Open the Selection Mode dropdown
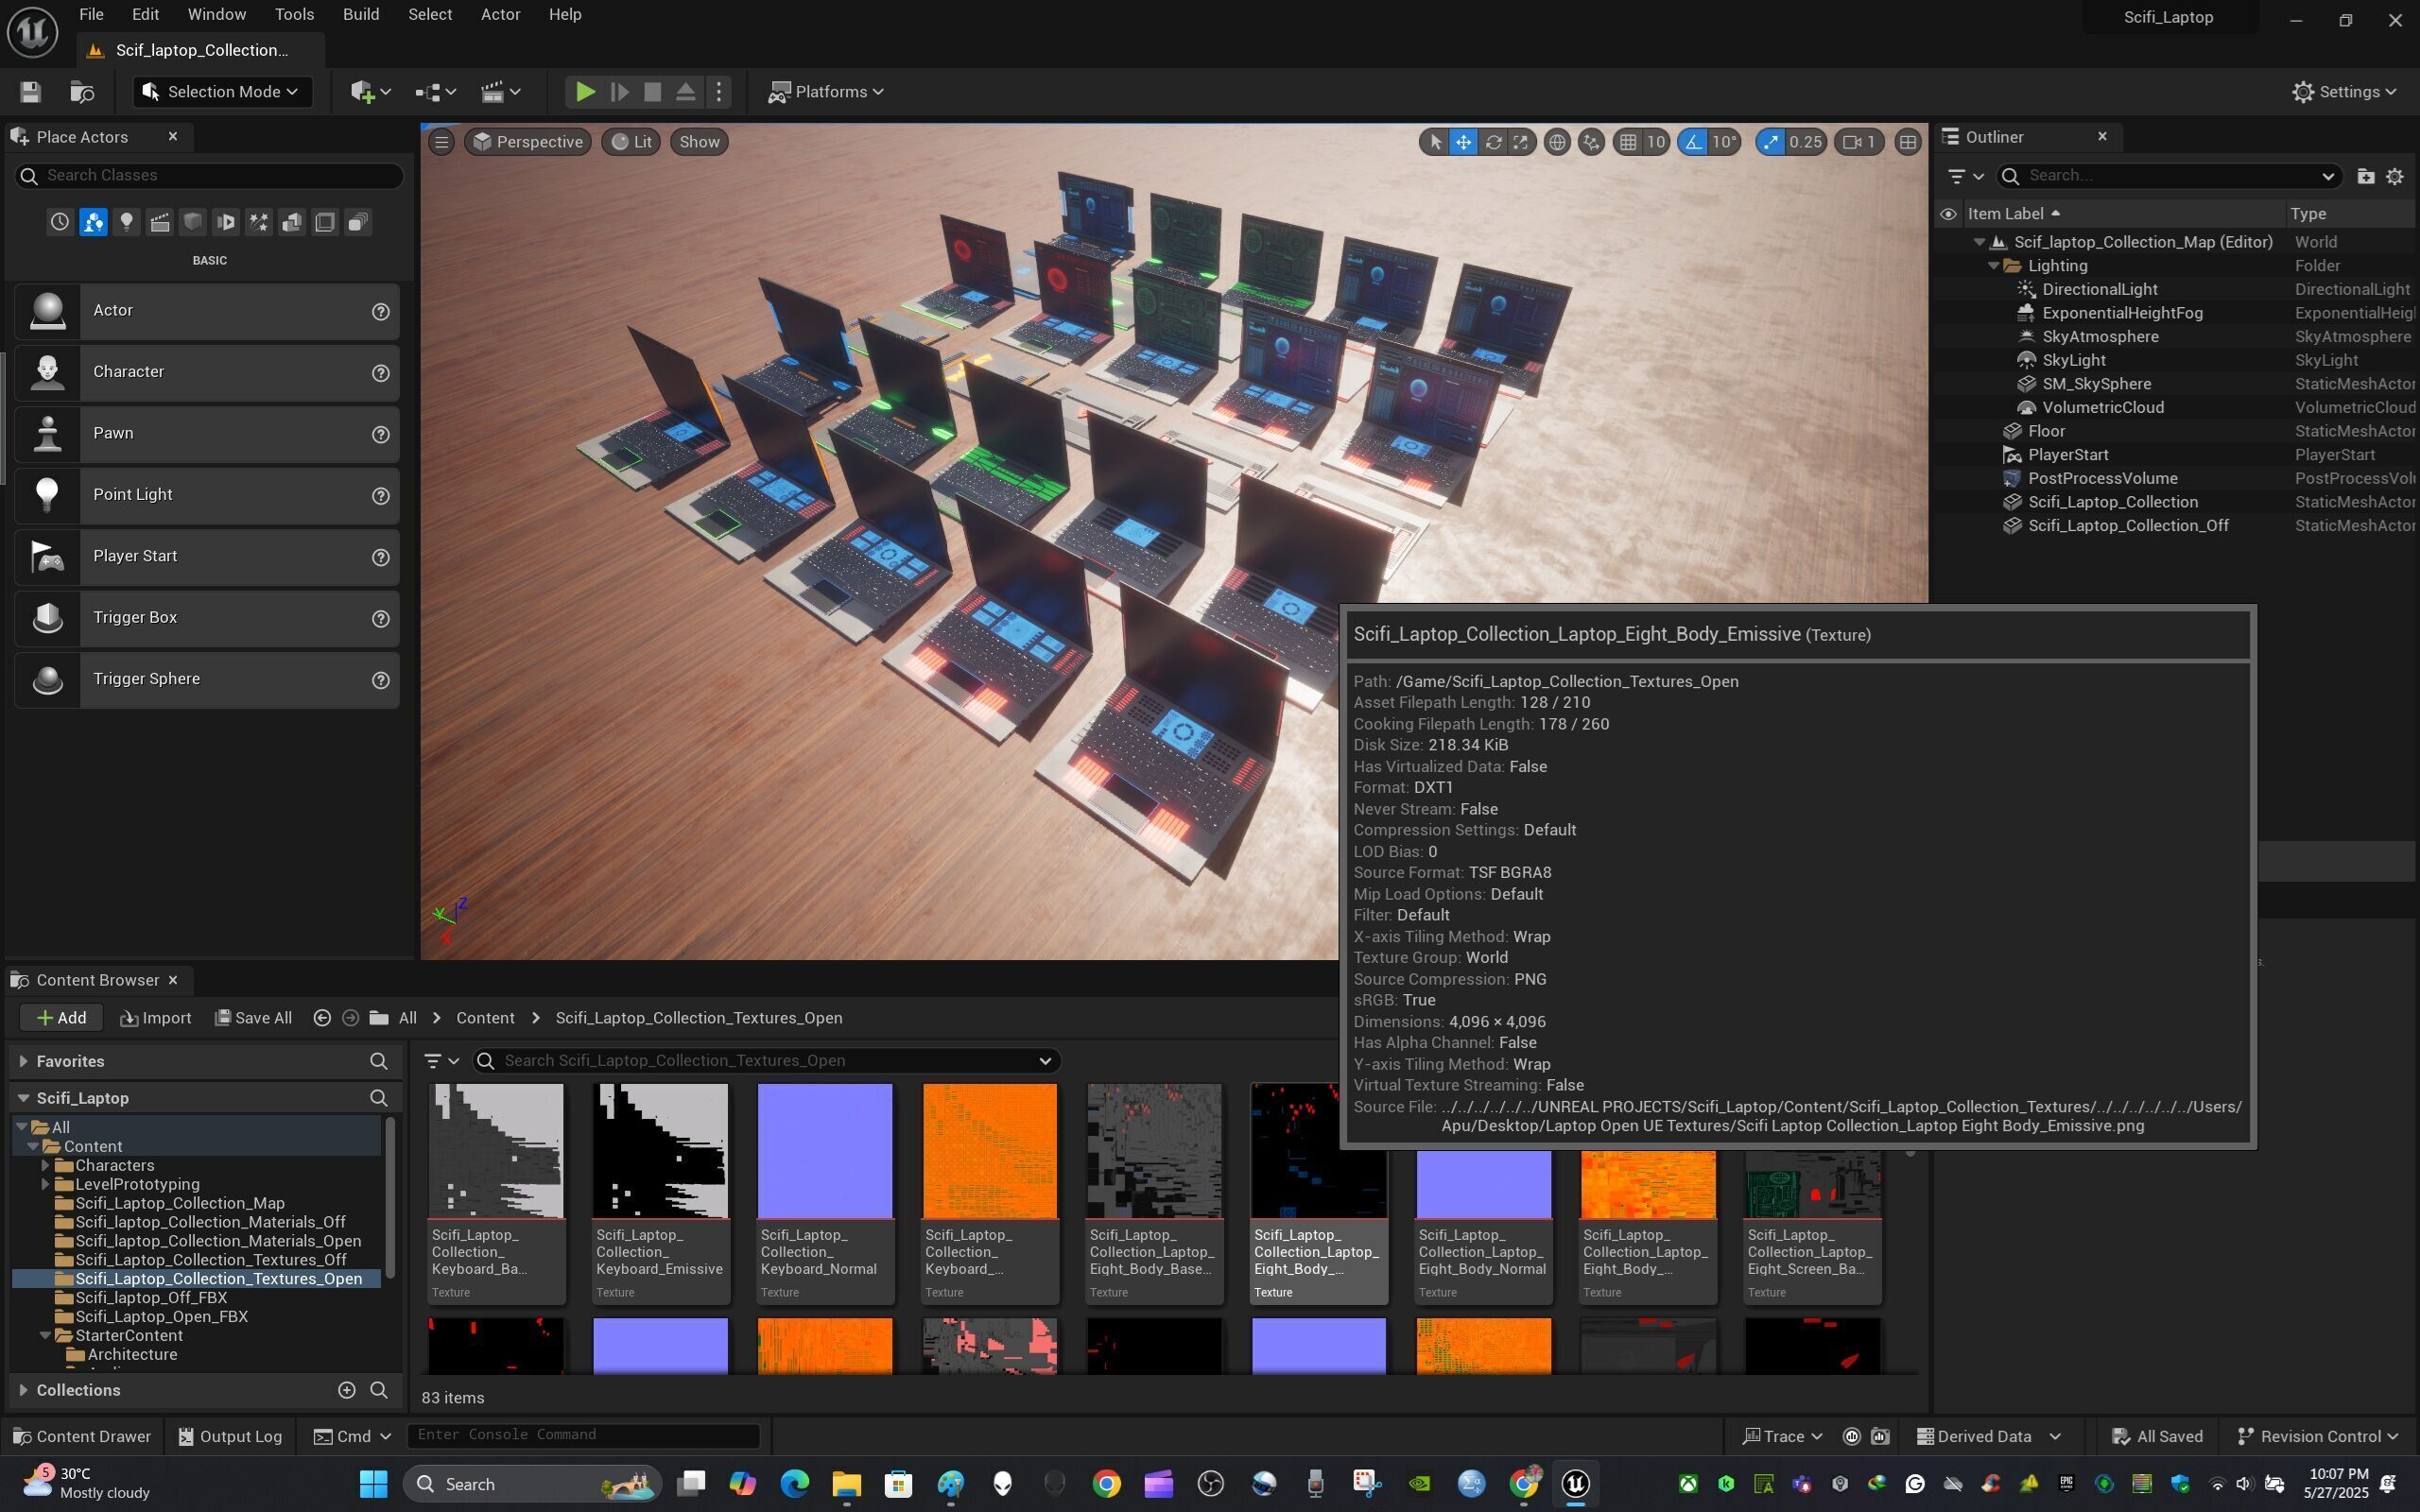The width and height of the screenshot is (2420, 1512). pyautogui.click(x=222, y=92)
